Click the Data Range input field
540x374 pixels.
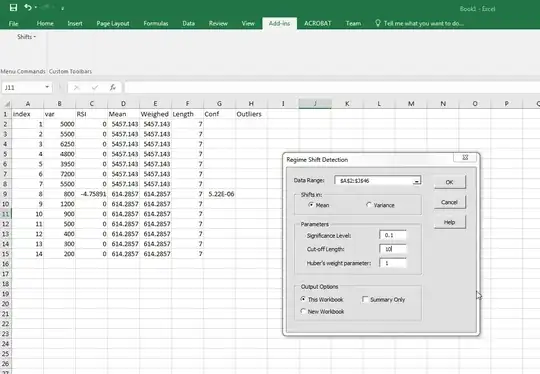(374, 180)
